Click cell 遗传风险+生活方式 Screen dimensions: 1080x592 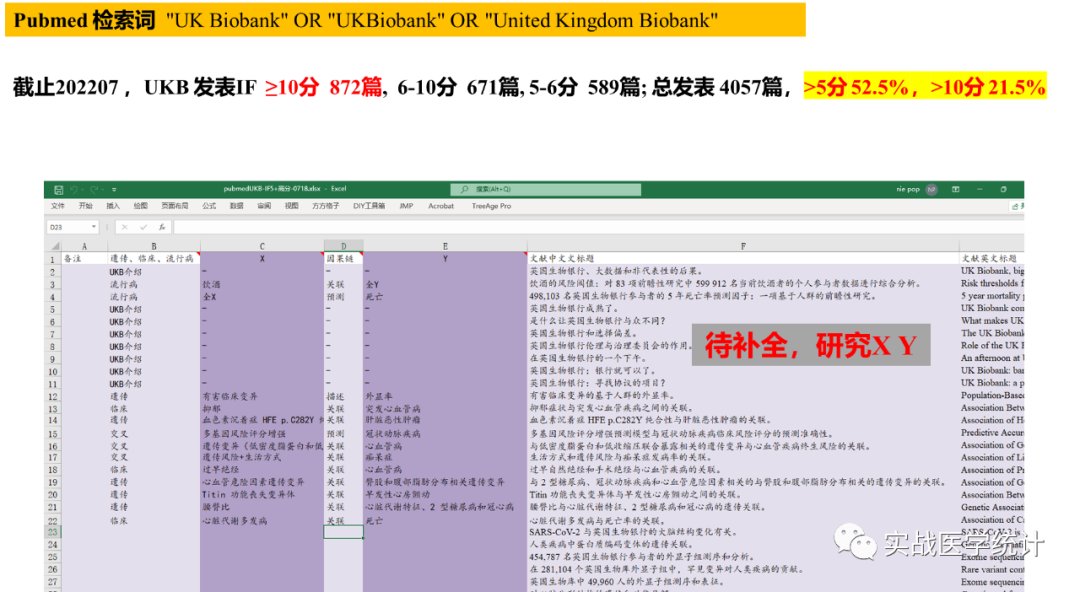[262, 457]
